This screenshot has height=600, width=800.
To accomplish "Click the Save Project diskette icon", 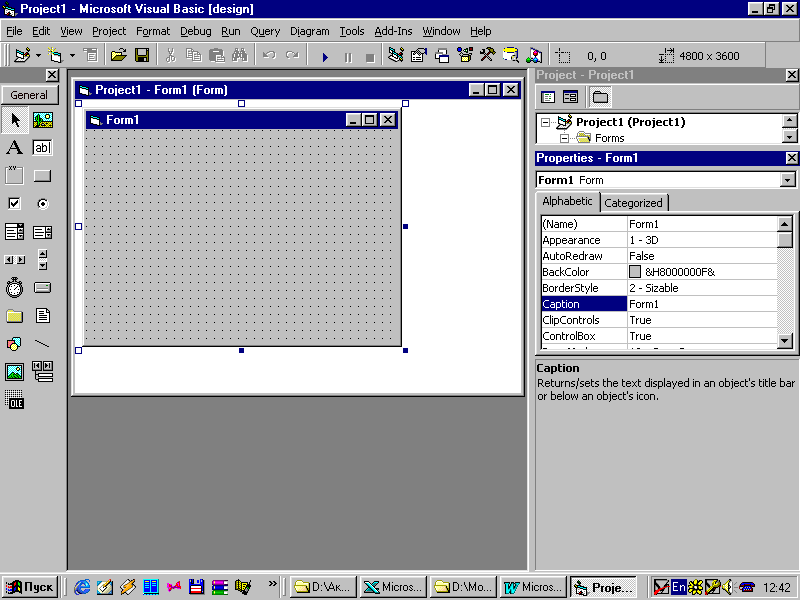I will (x=142, y=55).
